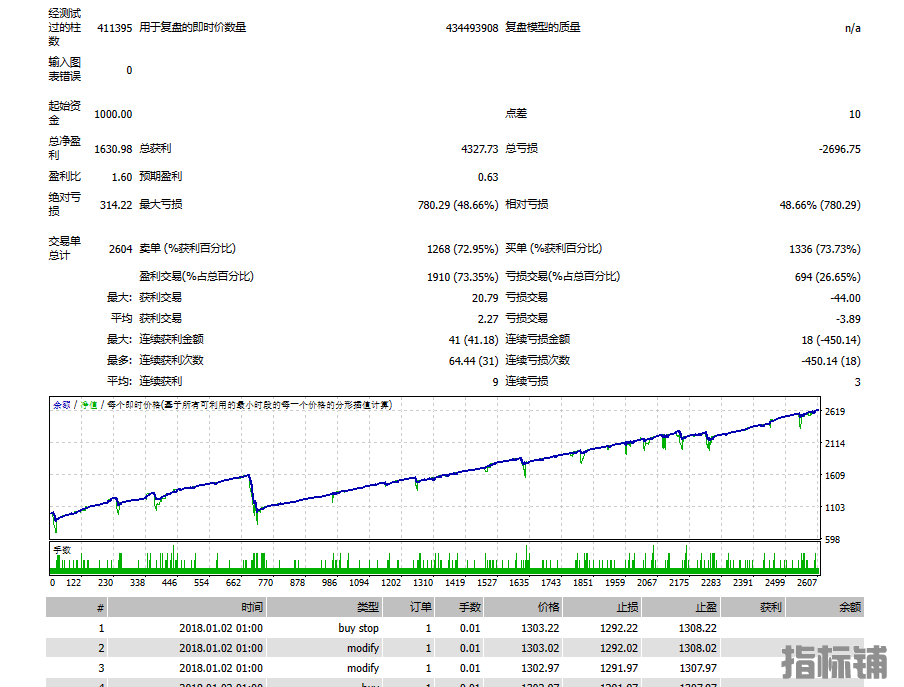The width and height of the screenshot is (904, 687).
Task: Select the 买单 (%获利百分比) label
Action: (553, 248)
